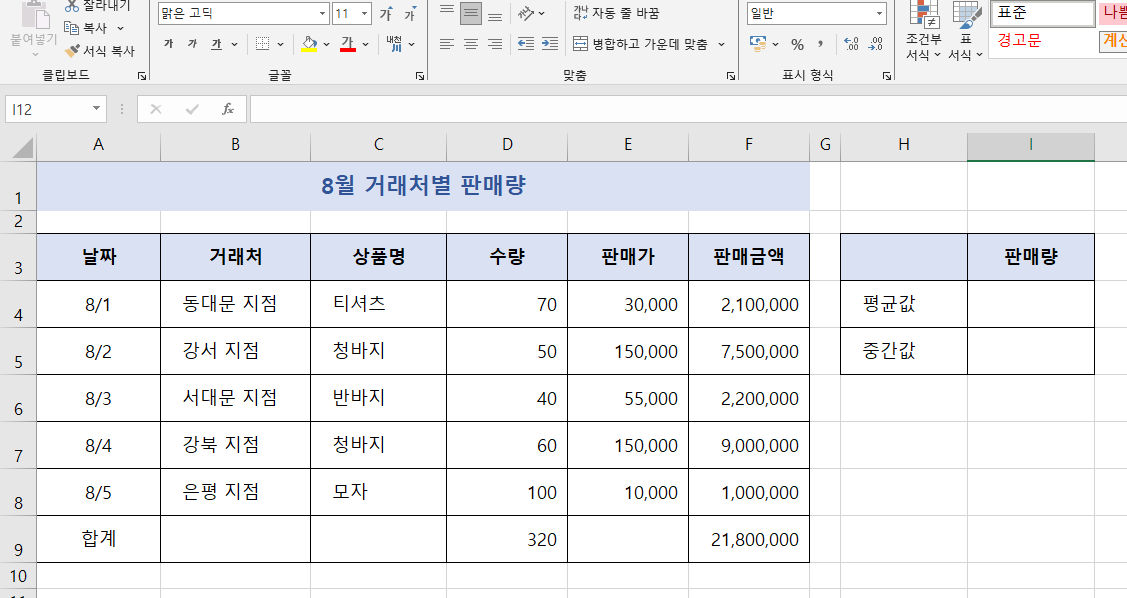The image size is (1127, 598).
Task: Apply the 표준 (Normal) cell style
Action: pyautogui.click(x=1042, y=13)
